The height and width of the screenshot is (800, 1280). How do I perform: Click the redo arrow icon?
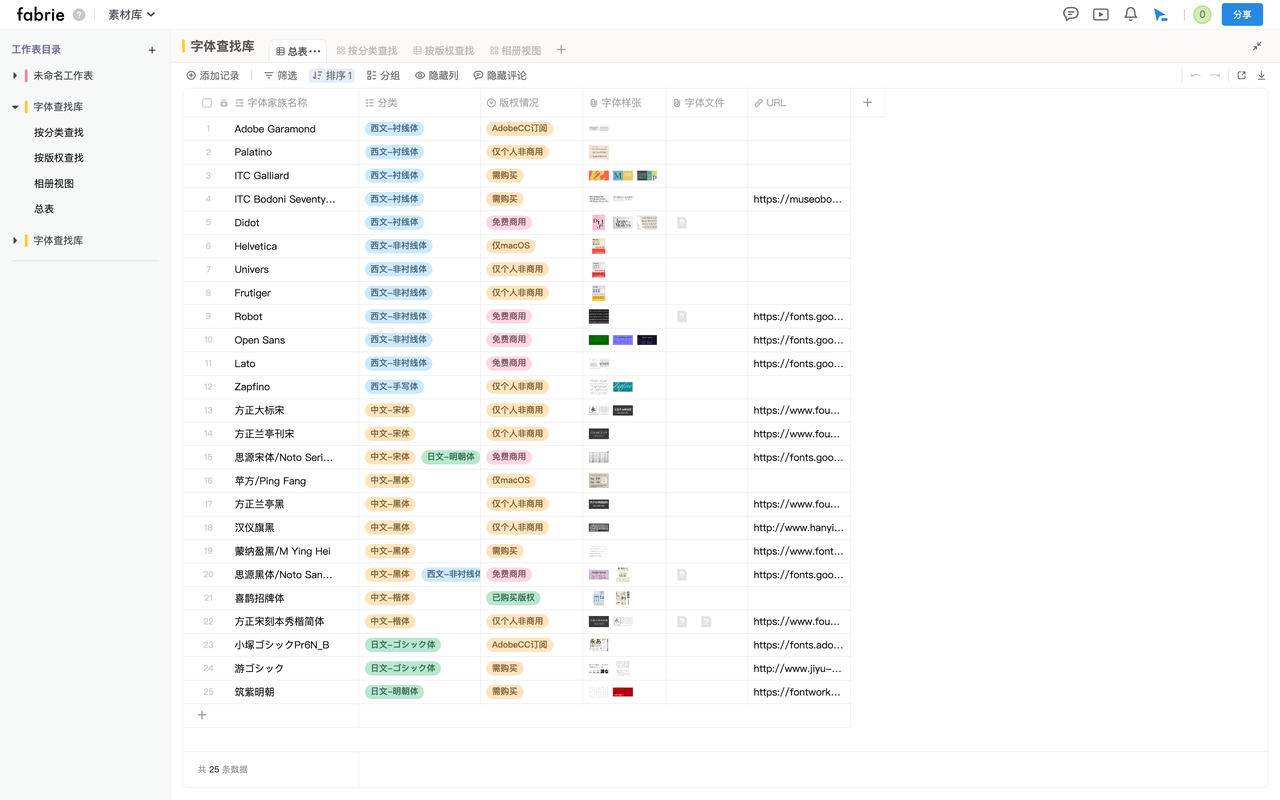pos(1215,76)
